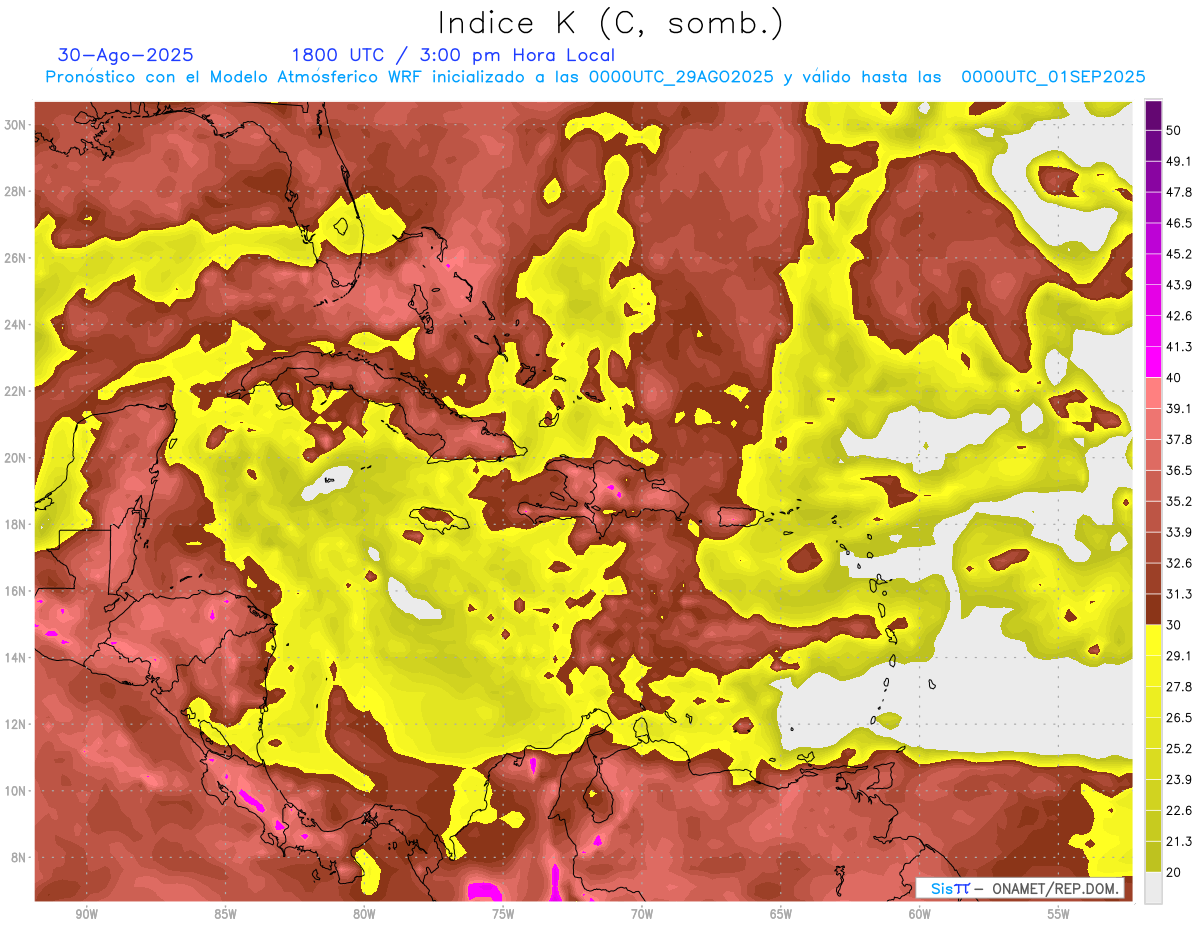Viewport: 1200px width, 927px height.
Task: Click the colorbar value "30"
Action: [1174, 624]
